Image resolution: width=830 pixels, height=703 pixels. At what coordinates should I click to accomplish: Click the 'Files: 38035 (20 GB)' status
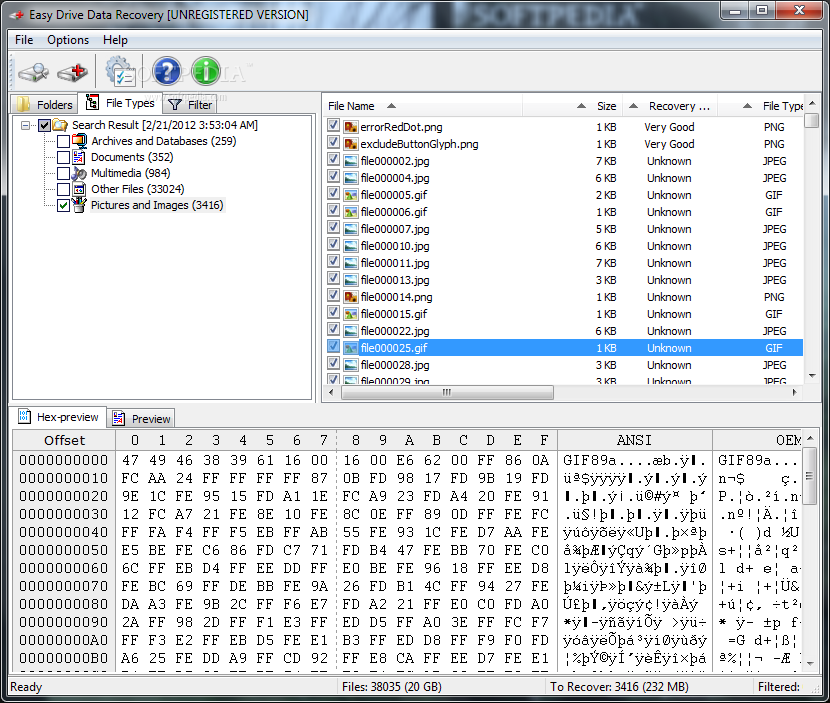click(392, 687)
